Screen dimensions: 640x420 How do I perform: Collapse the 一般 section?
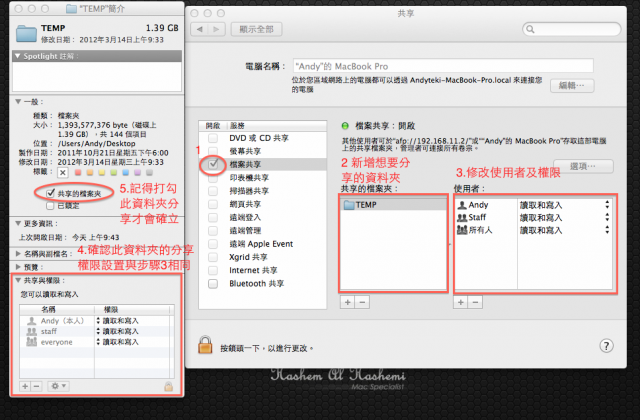point(18,102)
